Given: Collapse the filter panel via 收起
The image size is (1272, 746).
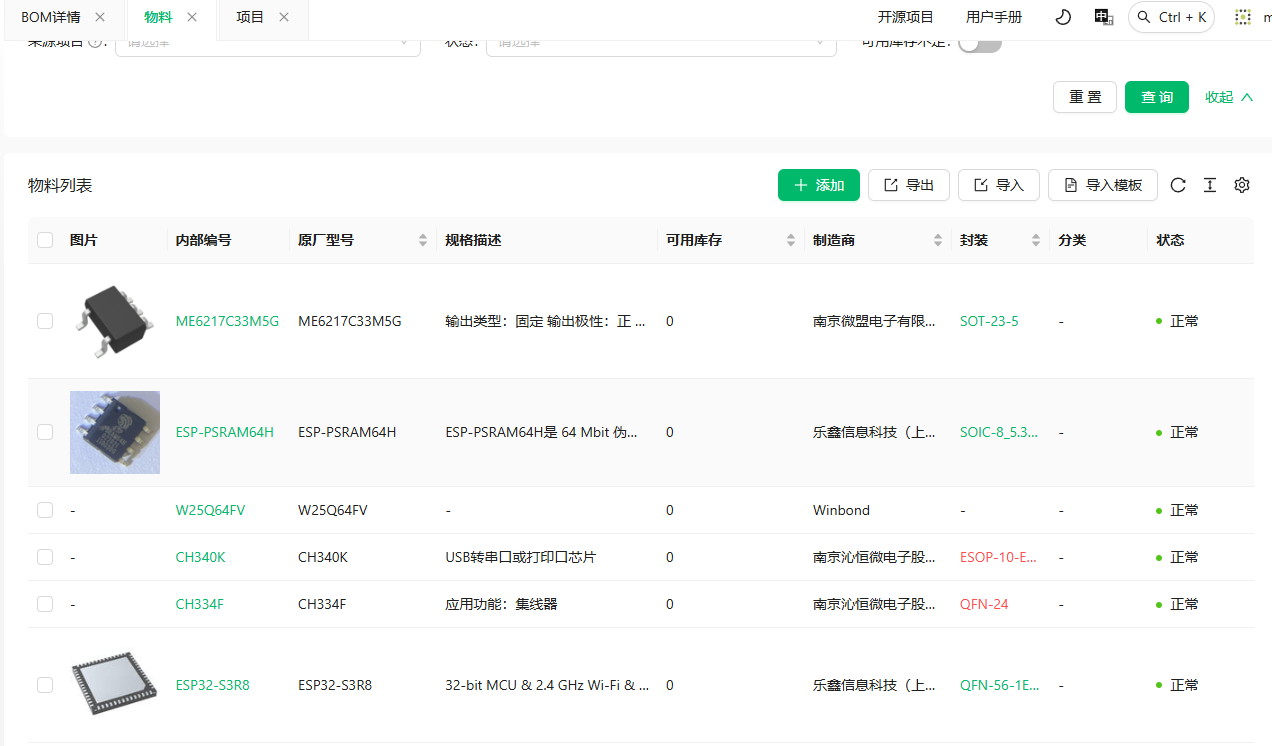Looking at the screenshot, I should coord(1229,97).
